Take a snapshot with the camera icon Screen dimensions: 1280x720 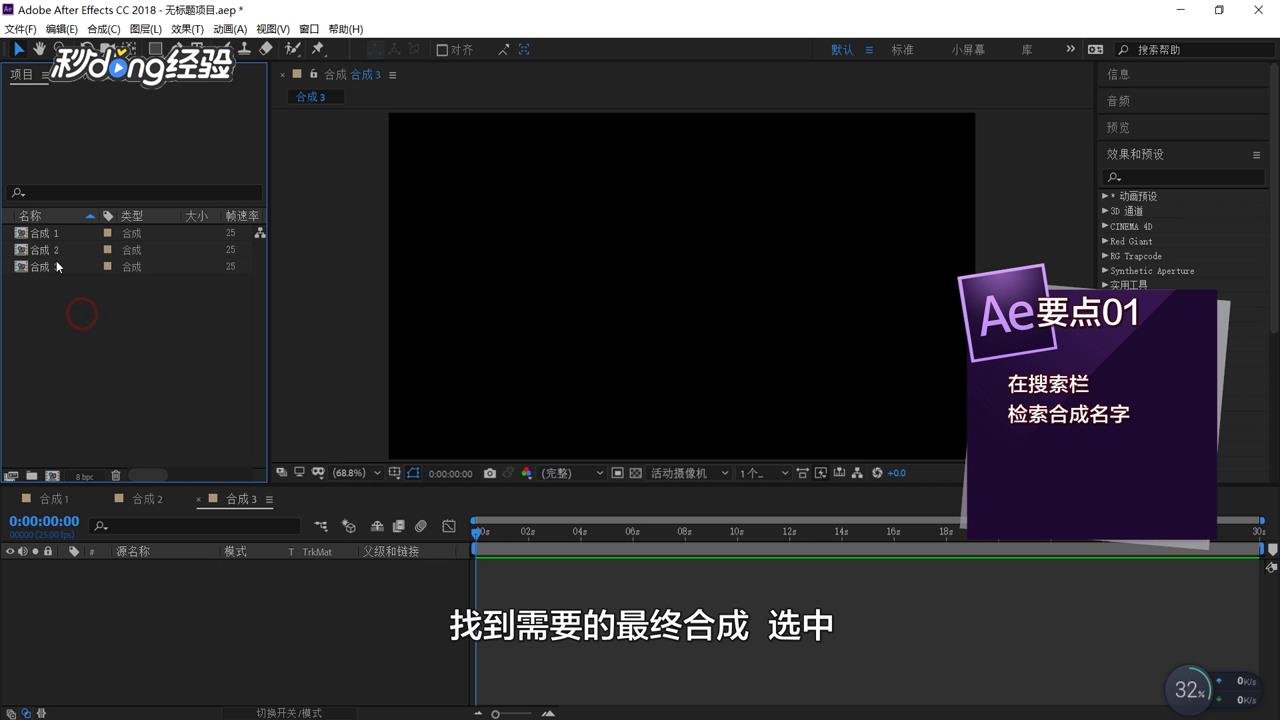pyautogui.click(x=490, y=473)
